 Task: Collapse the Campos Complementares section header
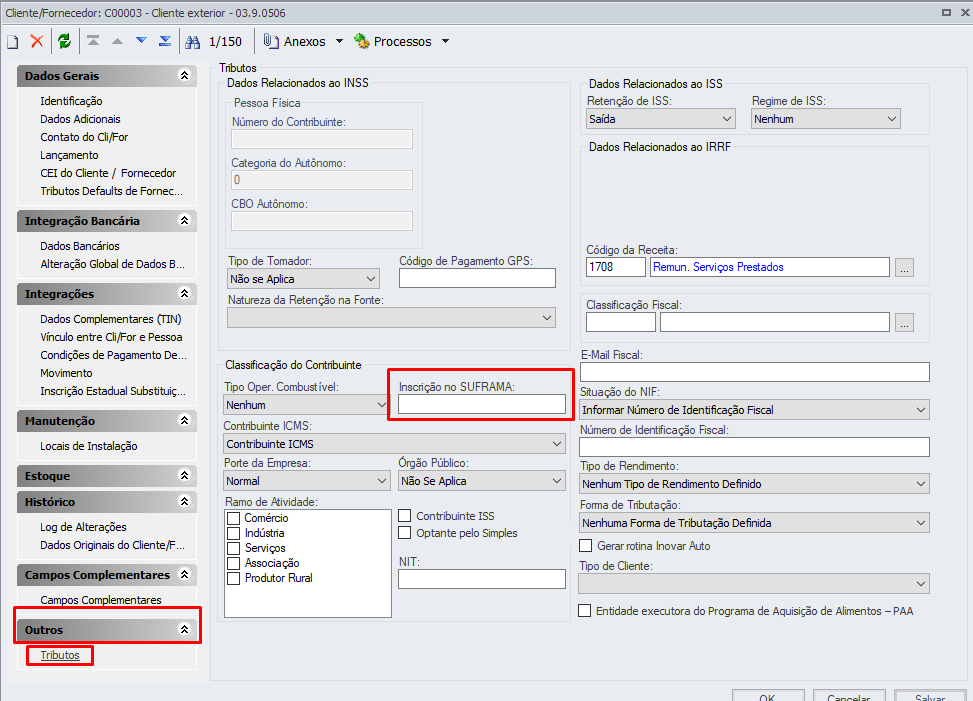point(184,574)
